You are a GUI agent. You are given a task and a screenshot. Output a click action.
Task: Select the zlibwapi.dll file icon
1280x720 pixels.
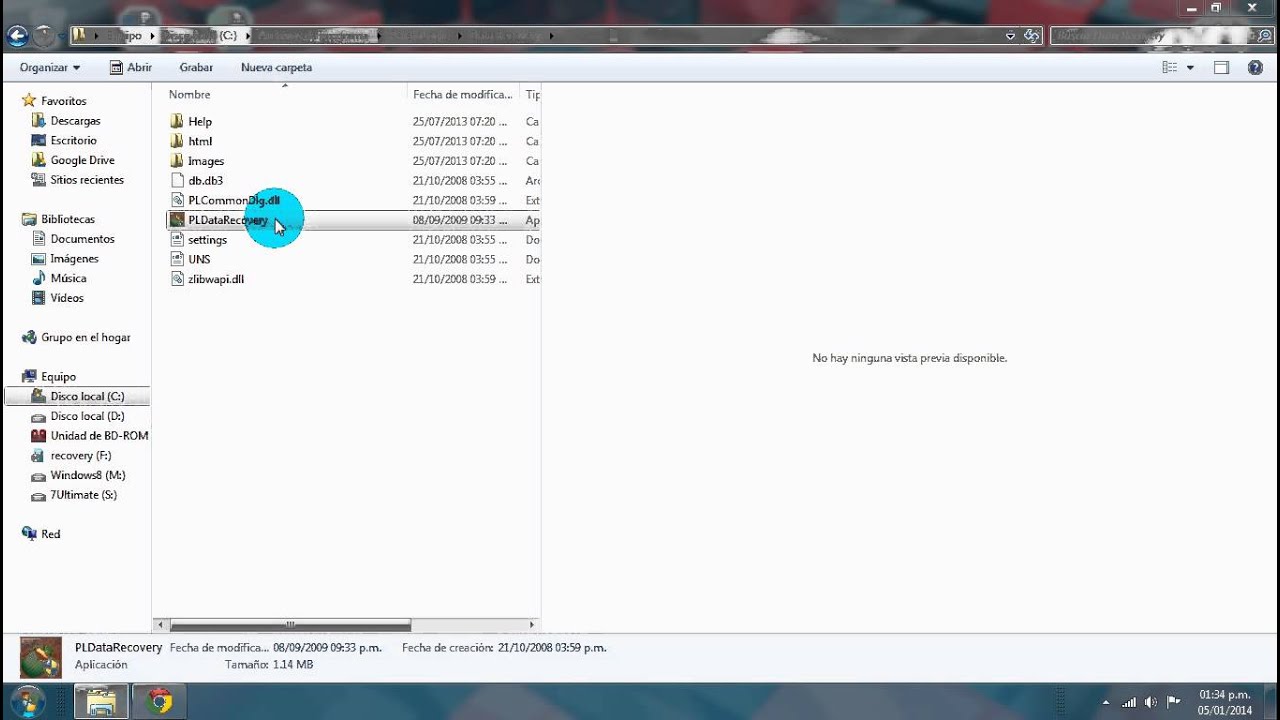177,279
